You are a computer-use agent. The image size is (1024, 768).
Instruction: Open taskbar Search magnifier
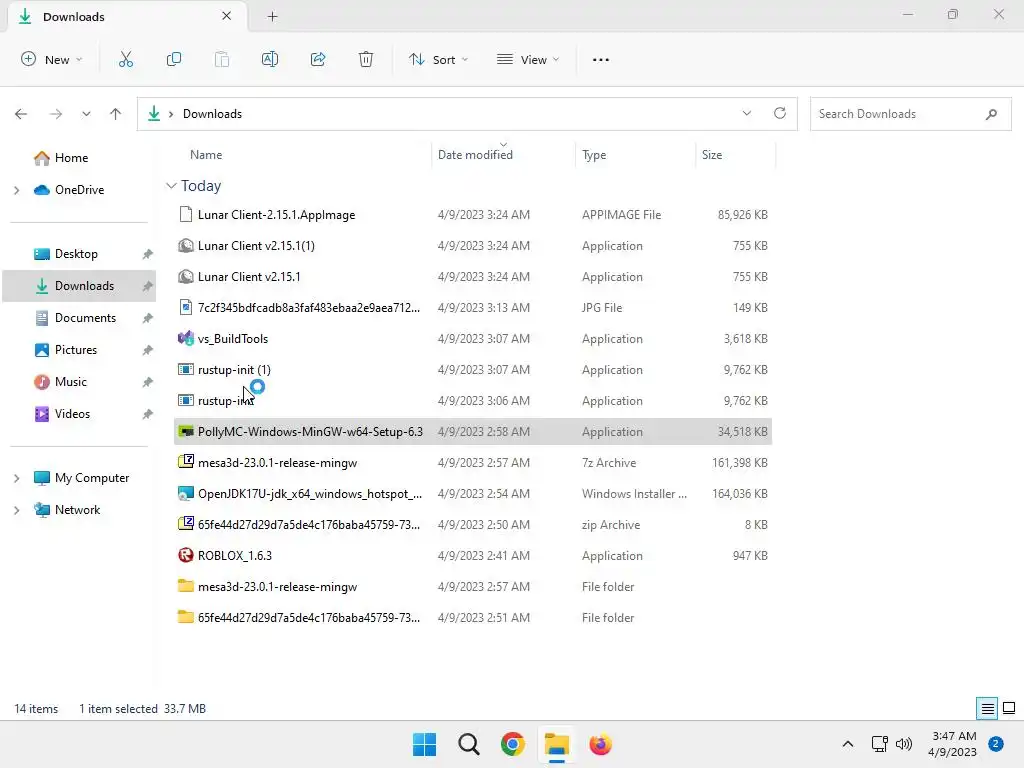pos(469,744)
